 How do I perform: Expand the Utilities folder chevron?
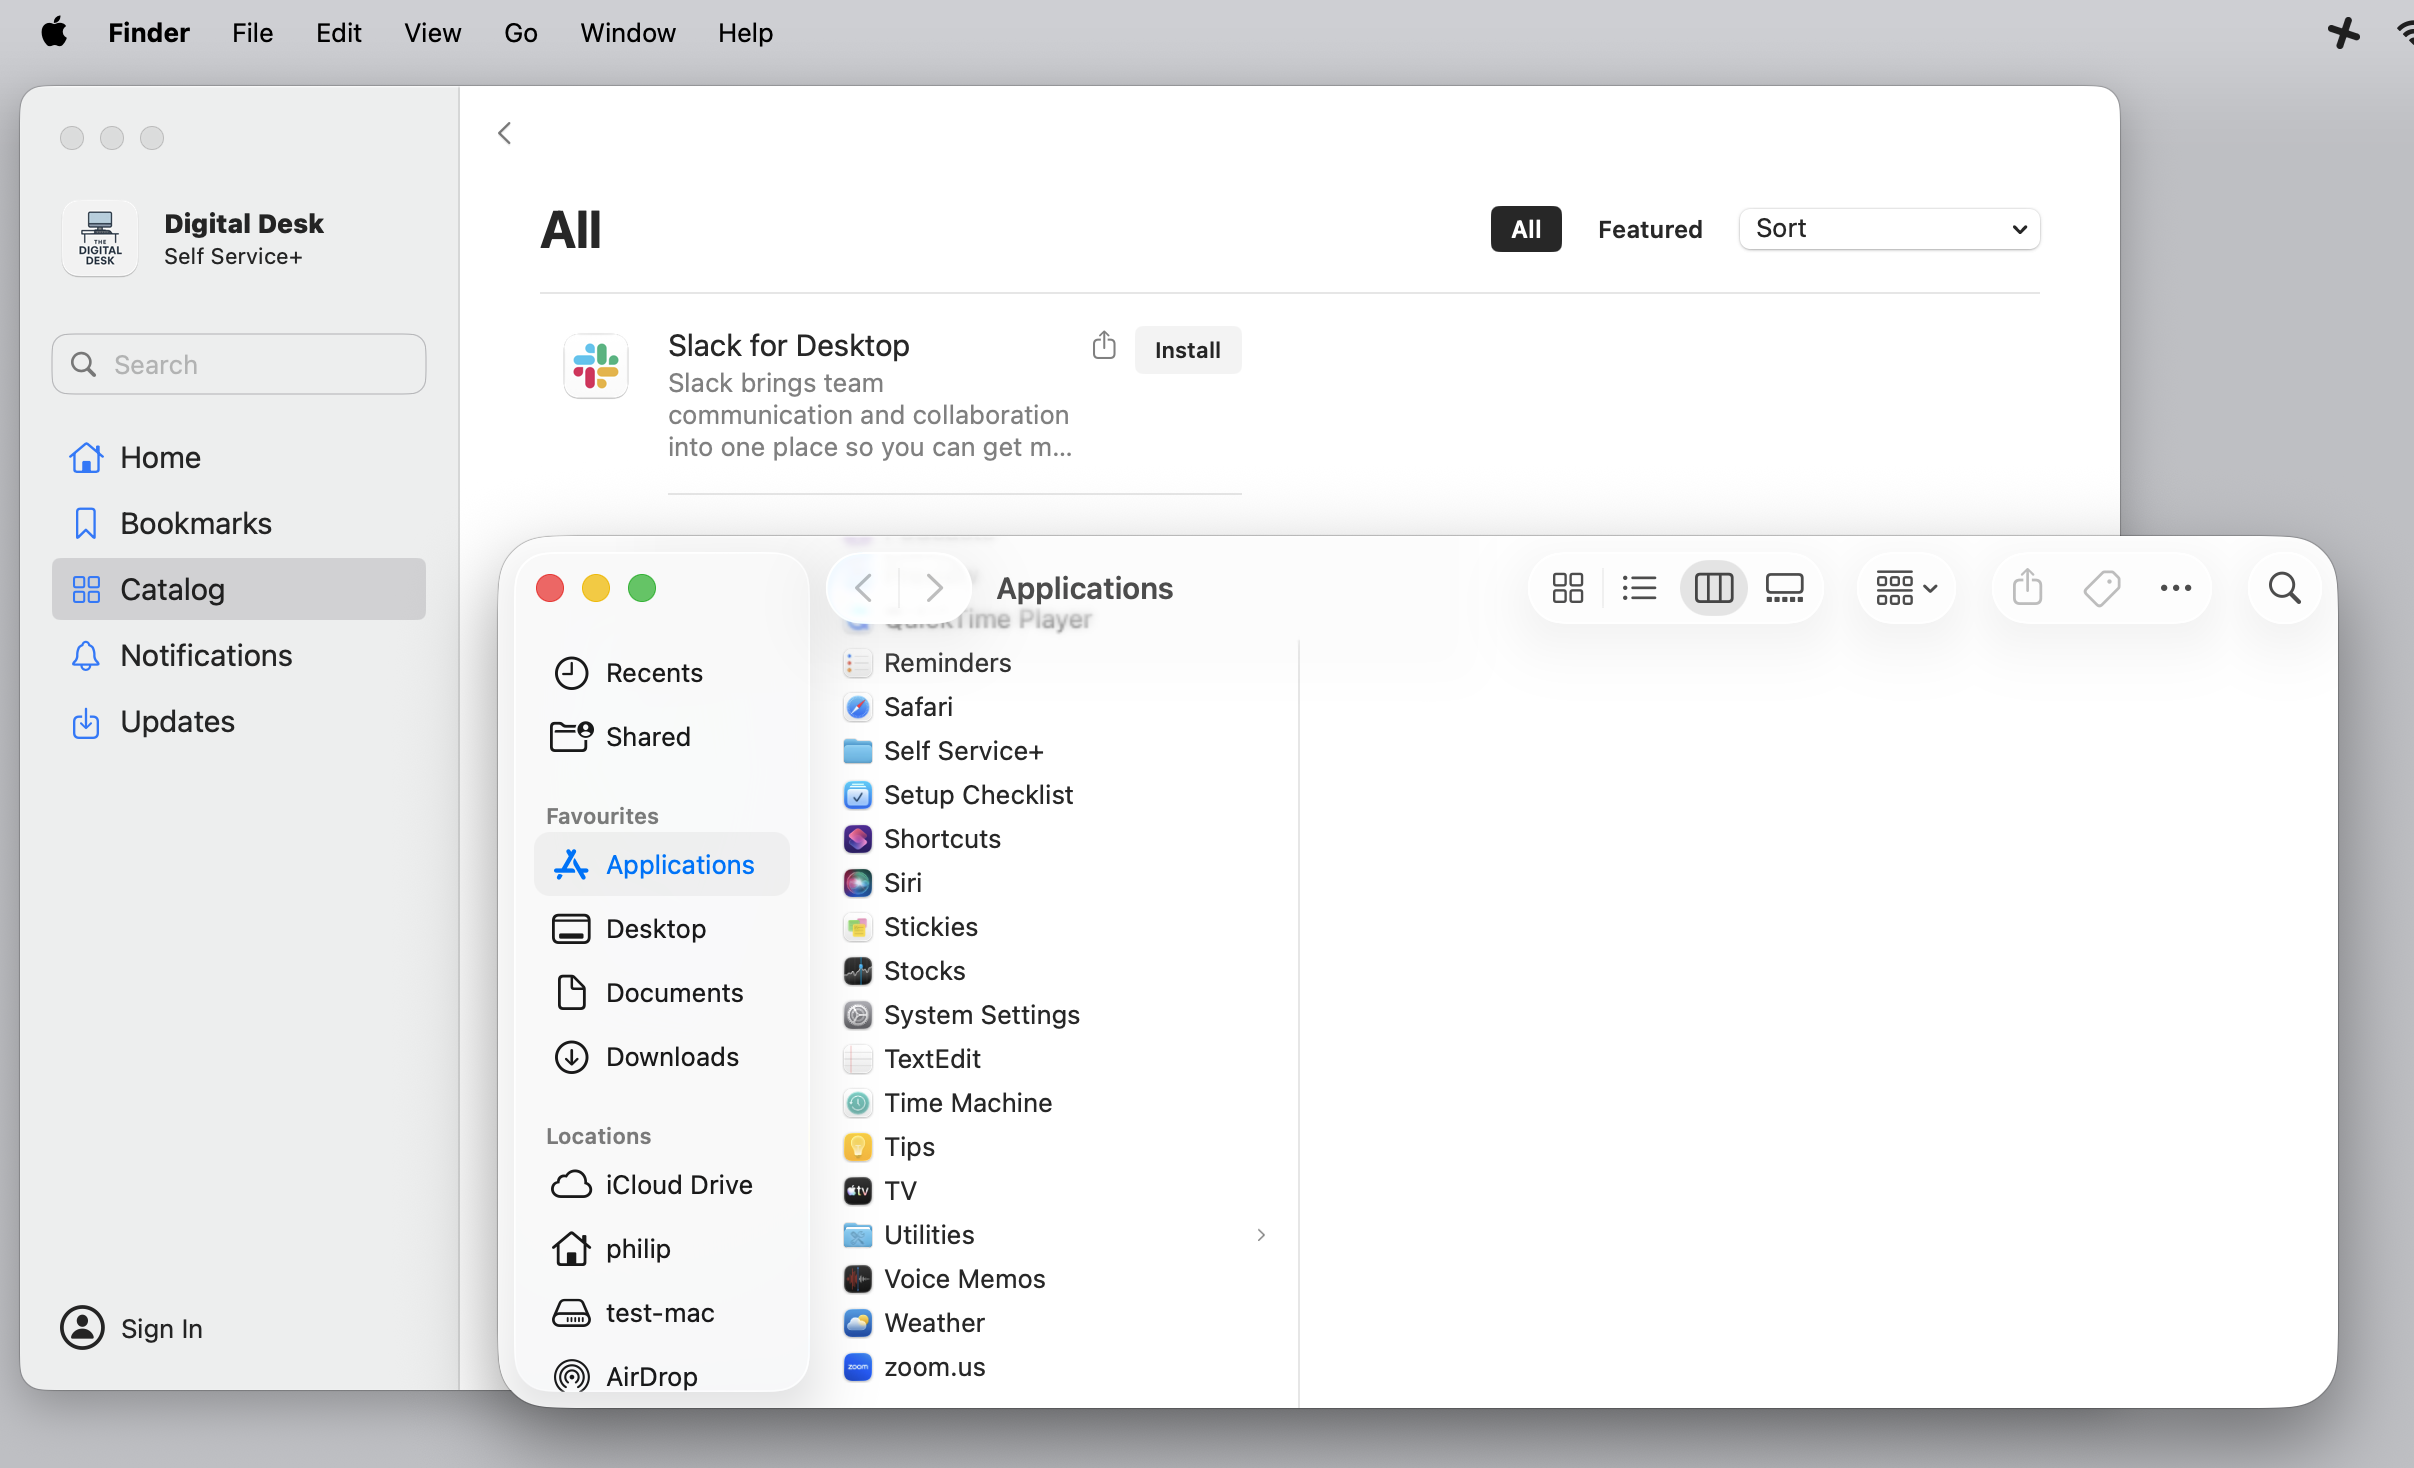pos(1261,1235)
